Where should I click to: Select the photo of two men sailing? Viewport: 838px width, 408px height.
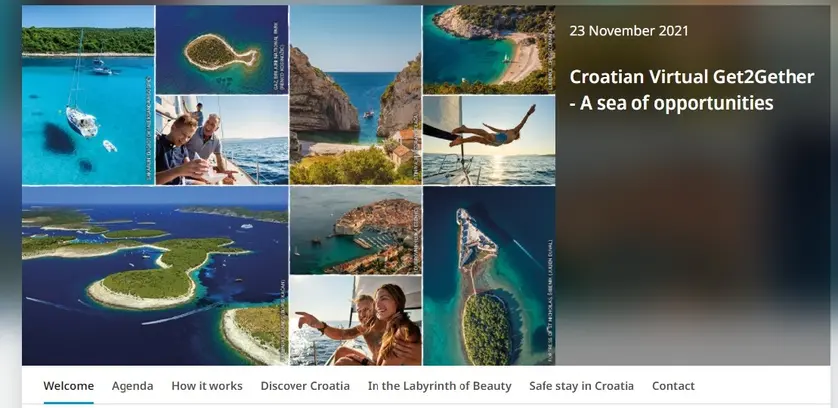pos(222,140)
